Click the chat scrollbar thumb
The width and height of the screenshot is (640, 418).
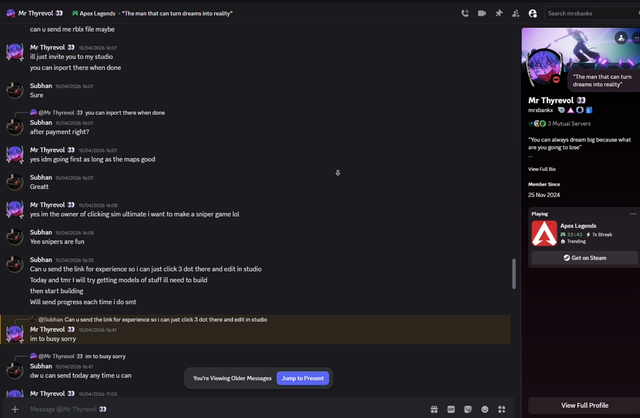click(513, 274)
